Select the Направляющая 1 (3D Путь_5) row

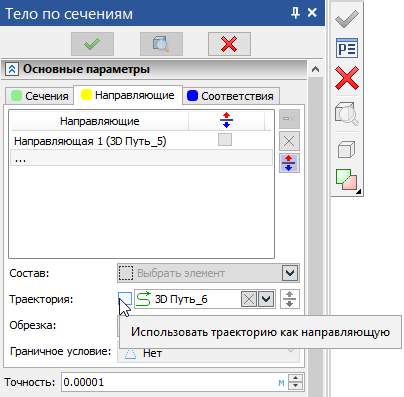pyautogui.click(x=142, y=141)
